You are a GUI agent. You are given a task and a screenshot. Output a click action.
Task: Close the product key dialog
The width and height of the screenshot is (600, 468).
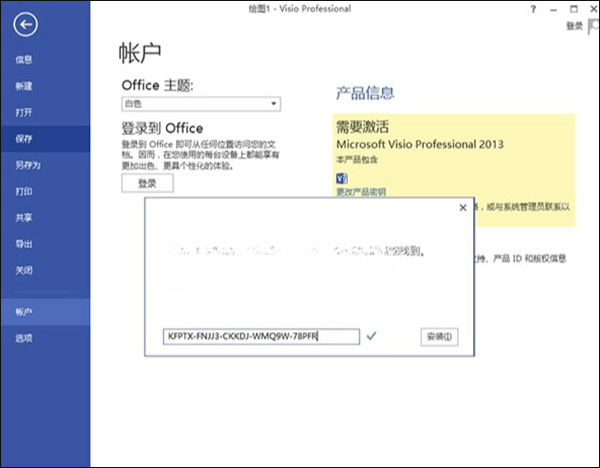(462, 208)
